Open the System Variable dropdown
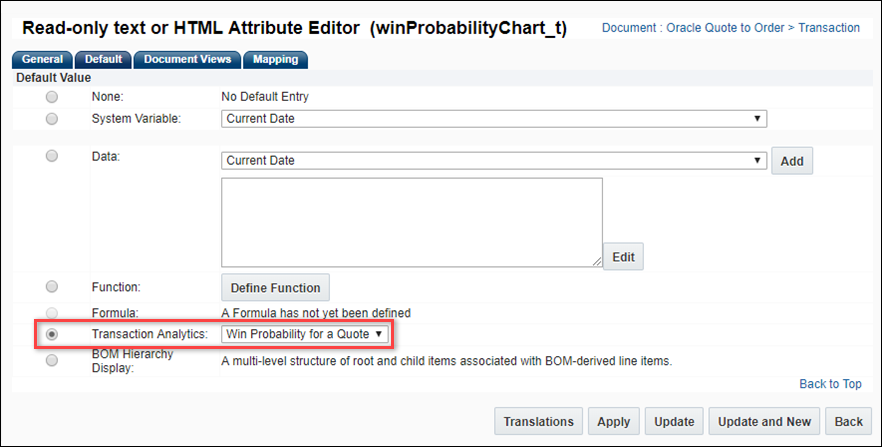 pos(493,119)
